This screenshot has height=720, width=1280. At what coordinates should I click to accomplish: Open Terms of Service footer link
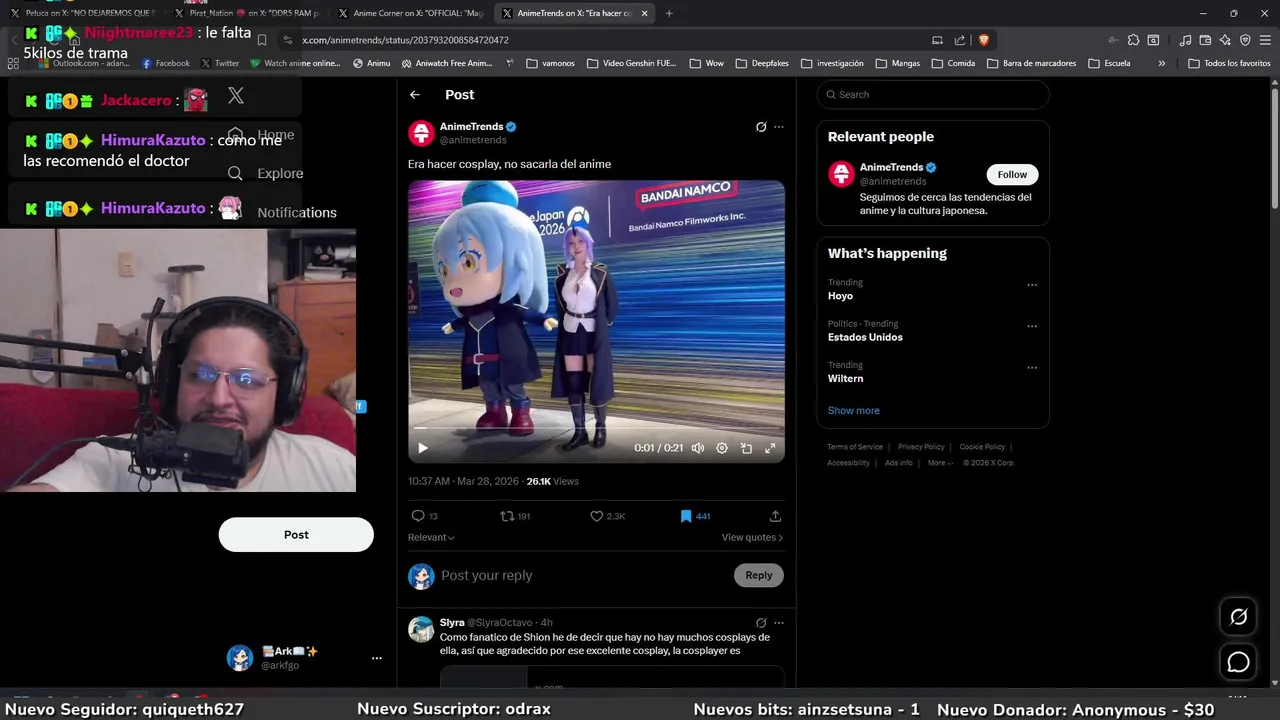pyautogui.click(x=855, y=447)
